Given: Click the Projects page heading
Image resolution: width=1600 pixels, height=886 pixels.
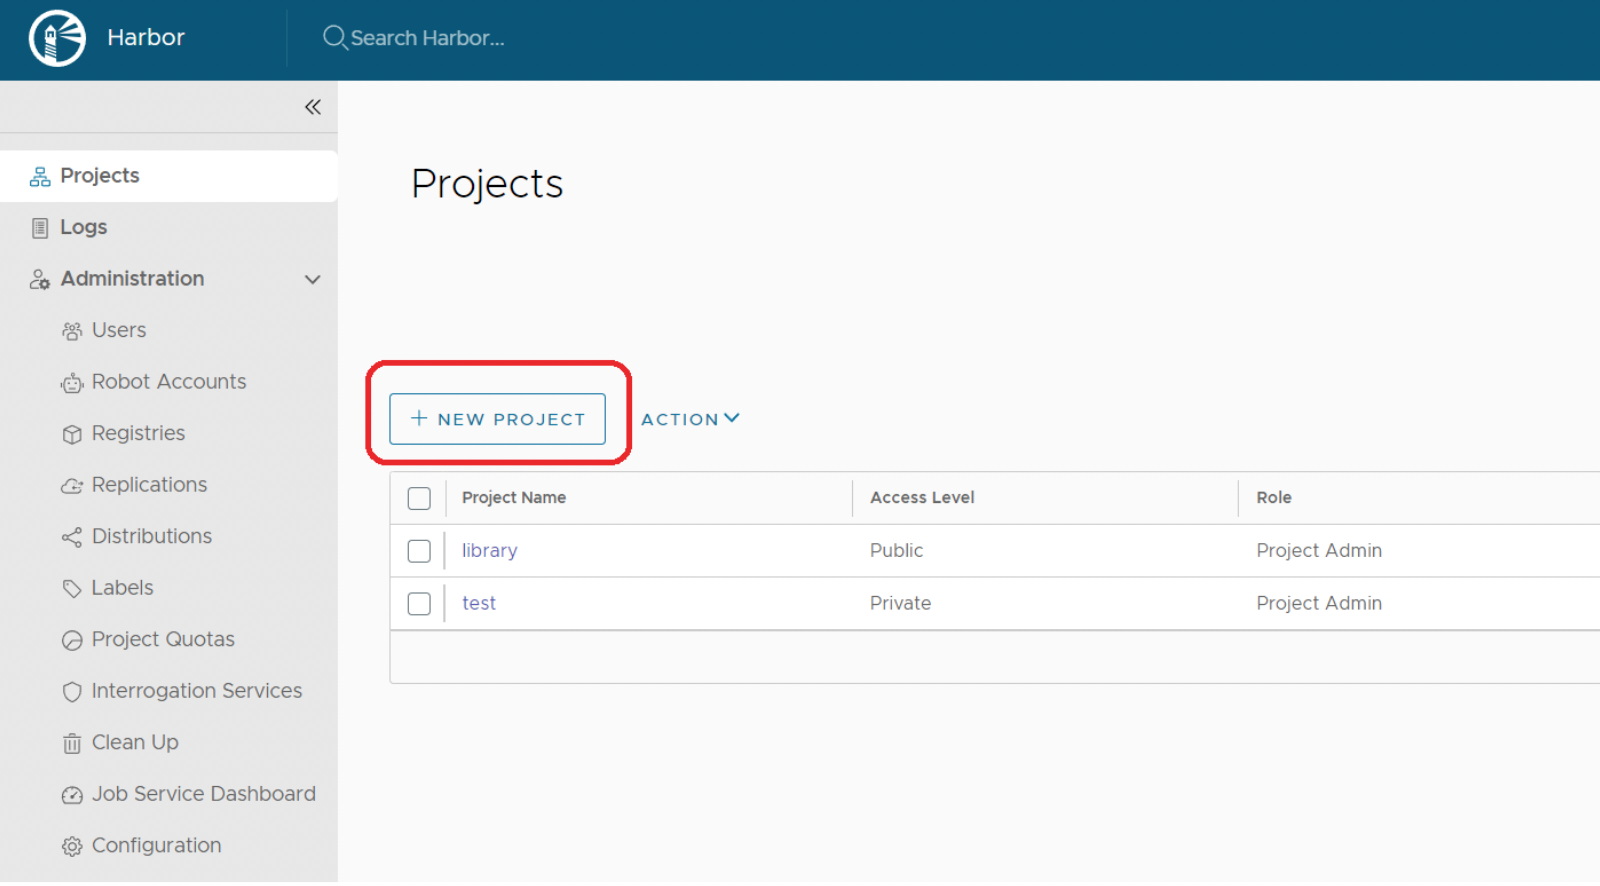Looking at the screenshot, I should (x=487, y=185).
